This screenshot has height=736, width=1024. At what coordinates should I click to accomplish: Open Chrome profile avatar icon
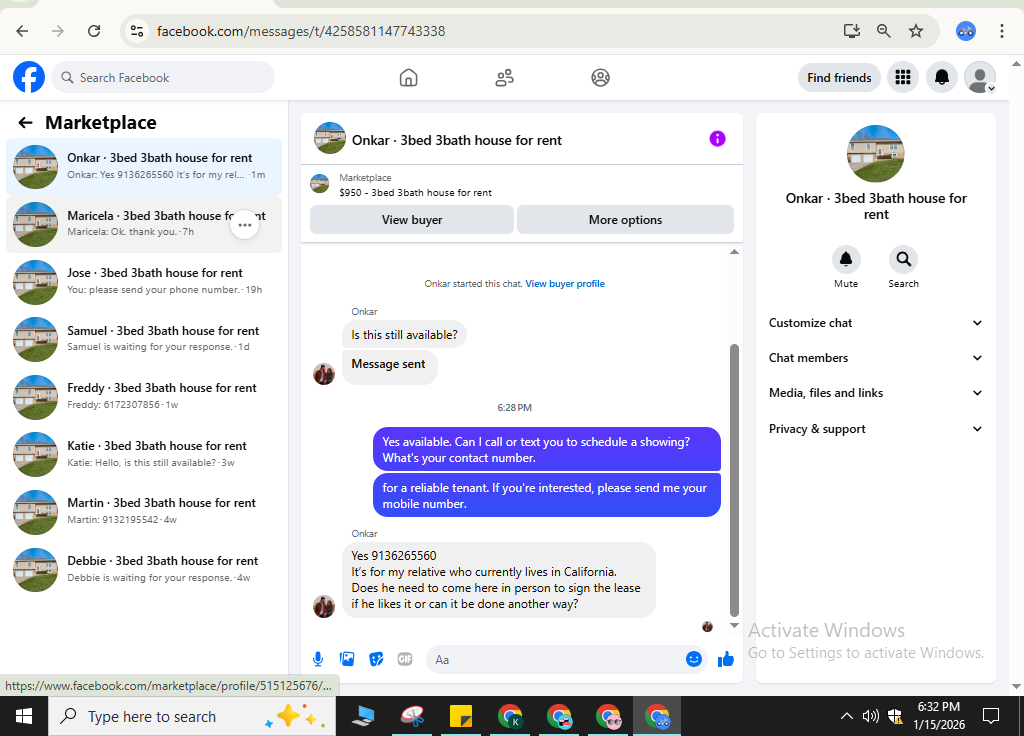[x=965, y=31]
